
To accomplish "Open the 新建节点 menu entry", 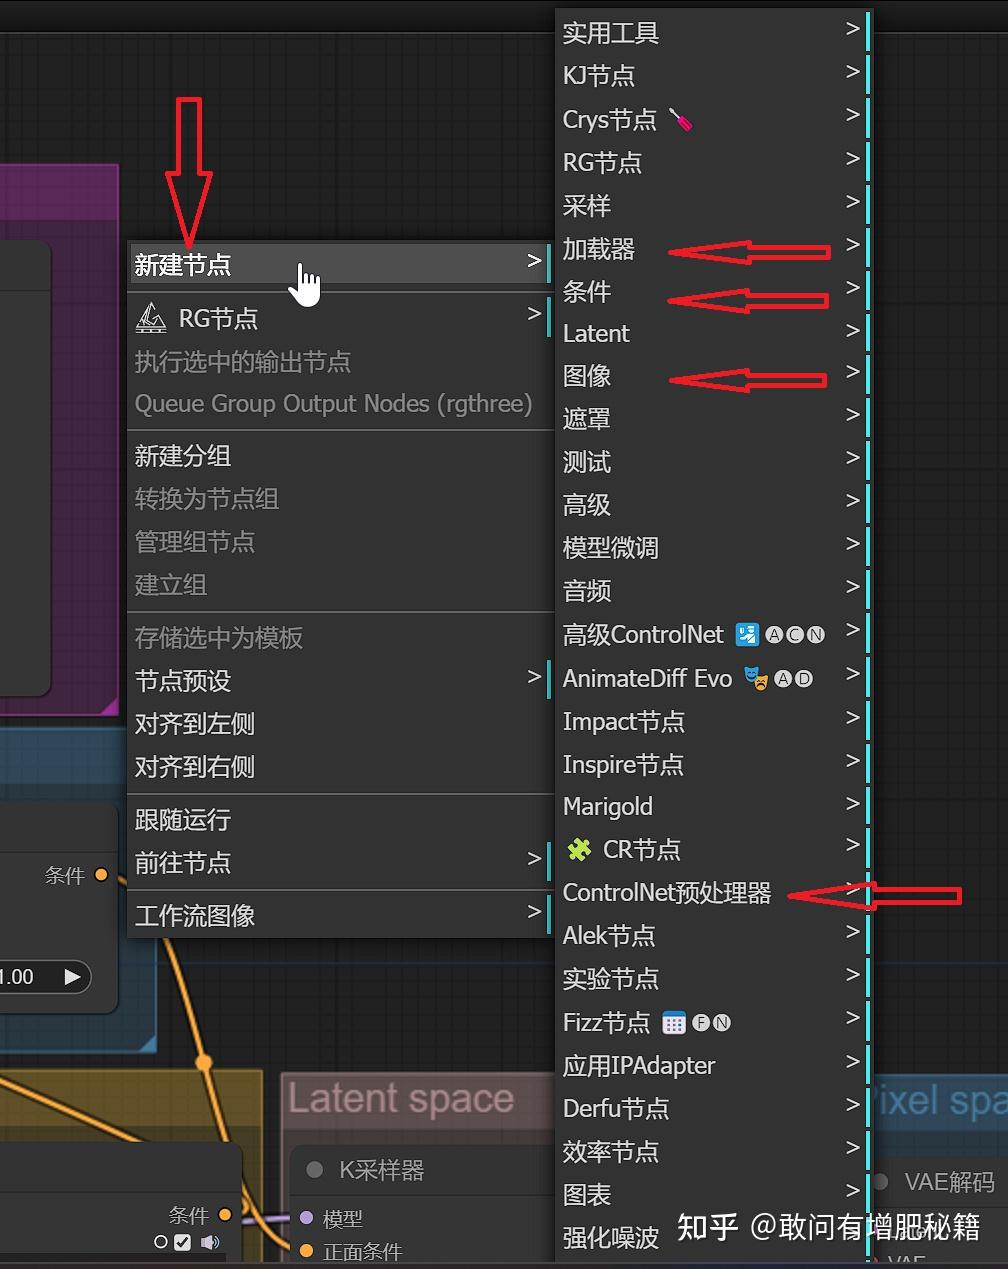I will pos(340,265).
